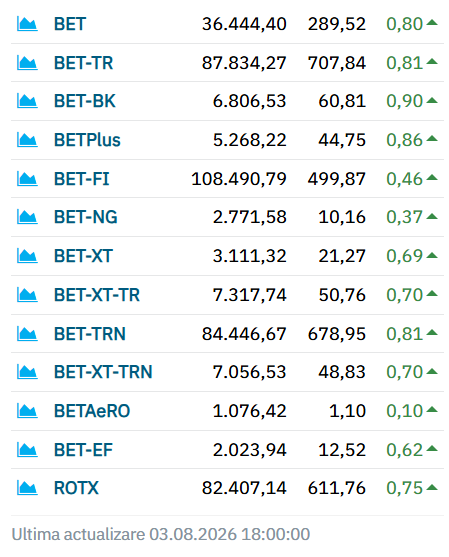Image resolution: width=449 pixels, height=557 pixels.
Task: Select the BET-BK index name
Action: click(85, 101)
